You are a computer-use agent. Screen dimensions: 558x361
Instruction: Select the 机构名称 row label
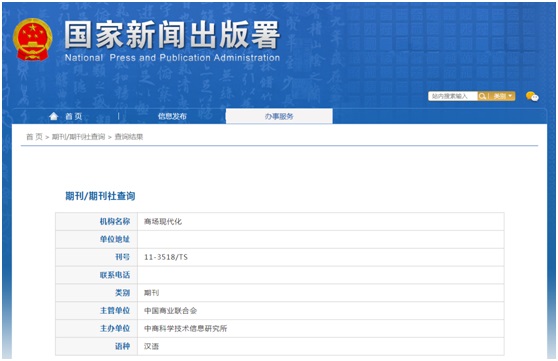click(115, 221)
